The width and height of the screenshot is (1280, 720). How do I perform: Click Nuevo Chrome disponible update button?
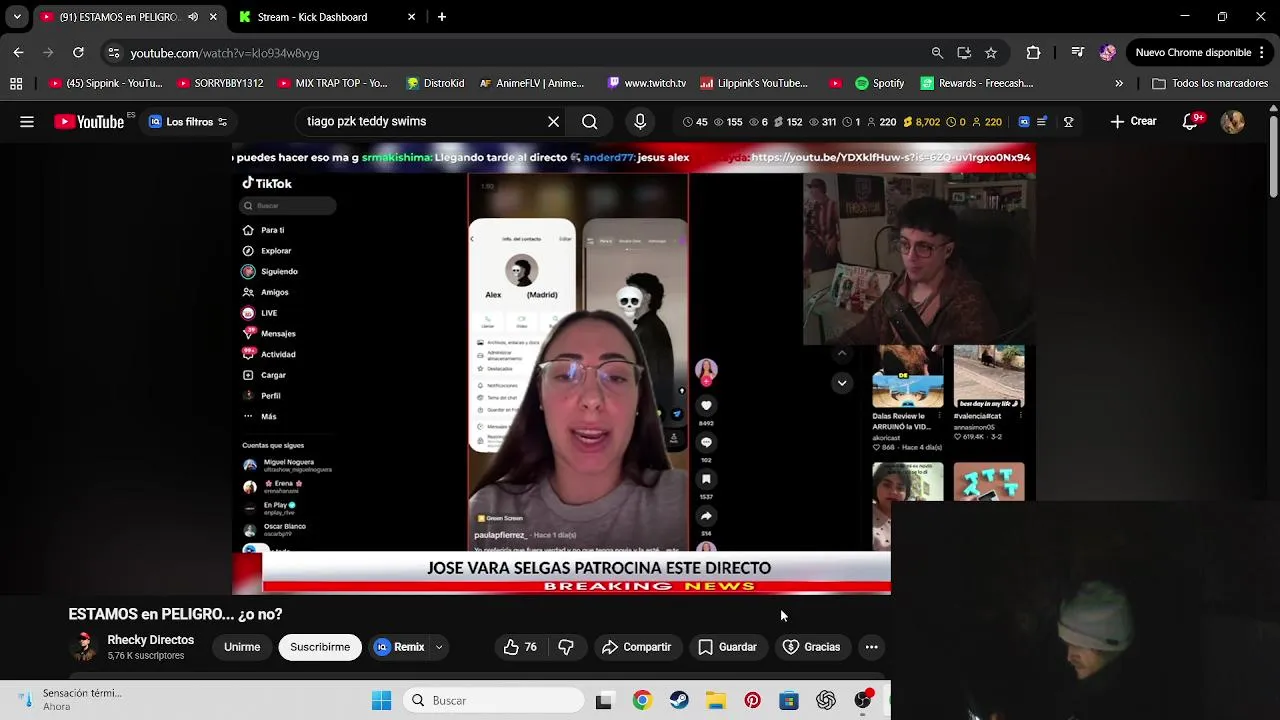[1200, 53]
